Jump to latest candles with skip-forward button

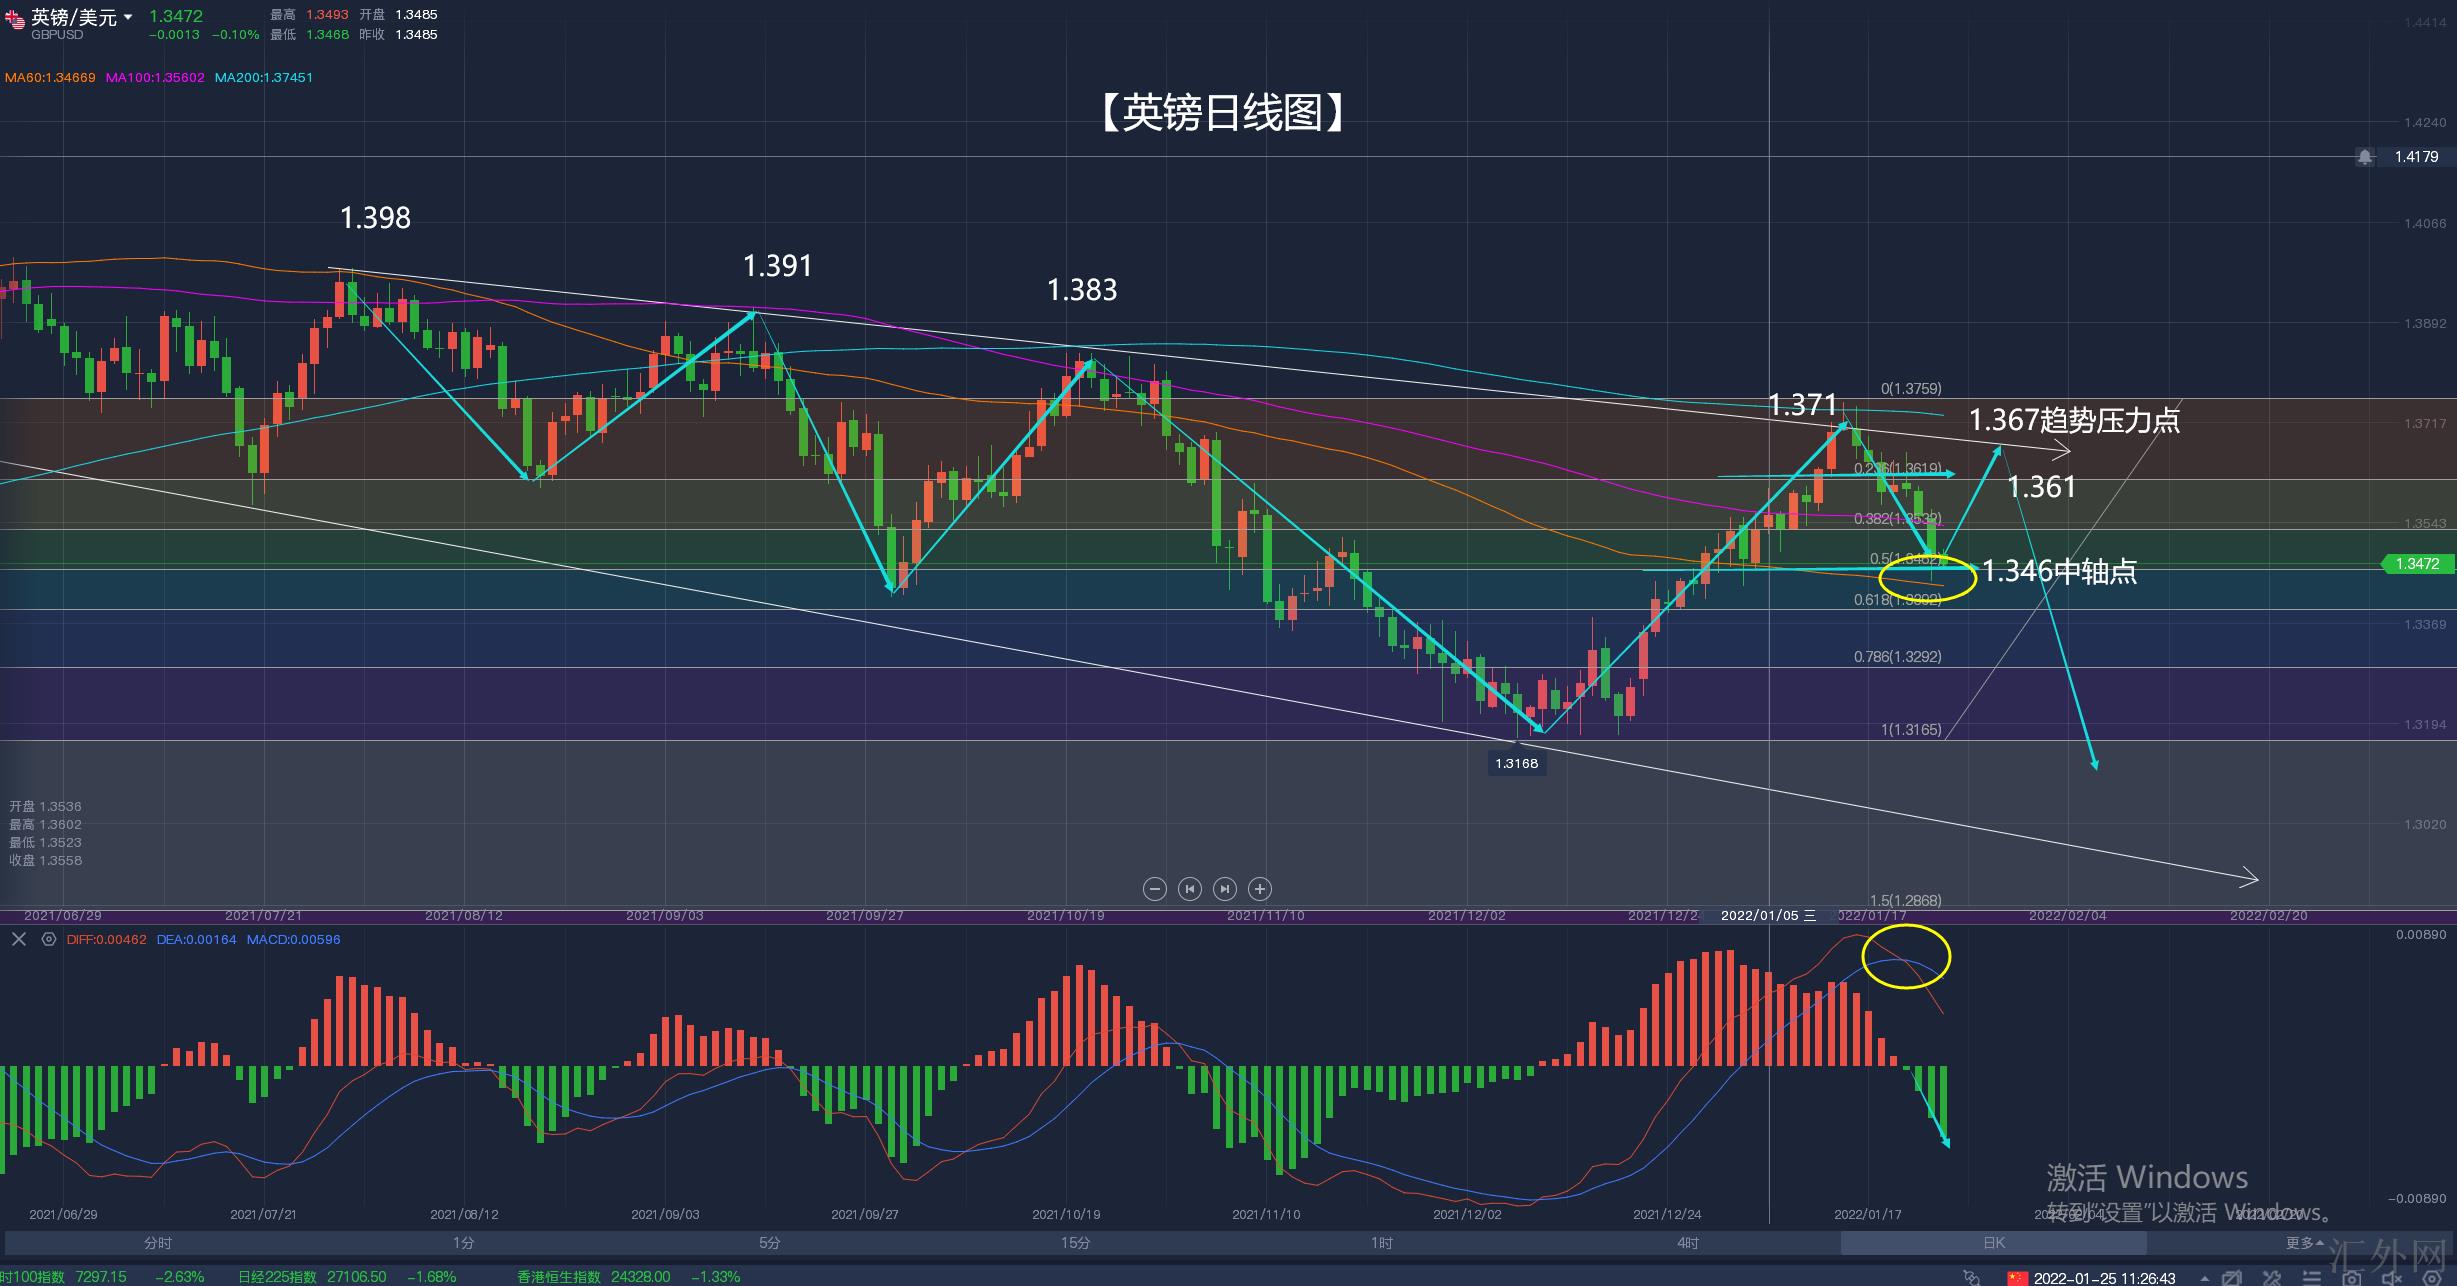(1225, 888)
